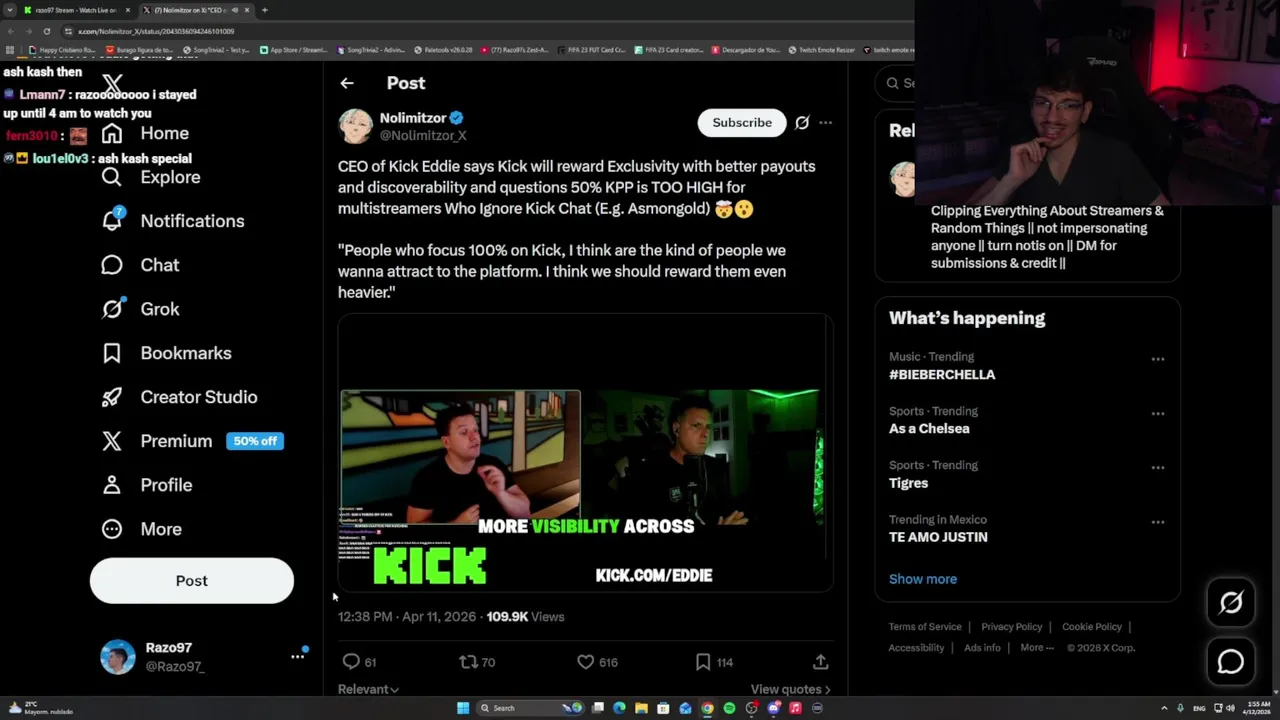The image size is (1280, 720).
Task: Open Terms of Service footer link
Action: point(925,627)
